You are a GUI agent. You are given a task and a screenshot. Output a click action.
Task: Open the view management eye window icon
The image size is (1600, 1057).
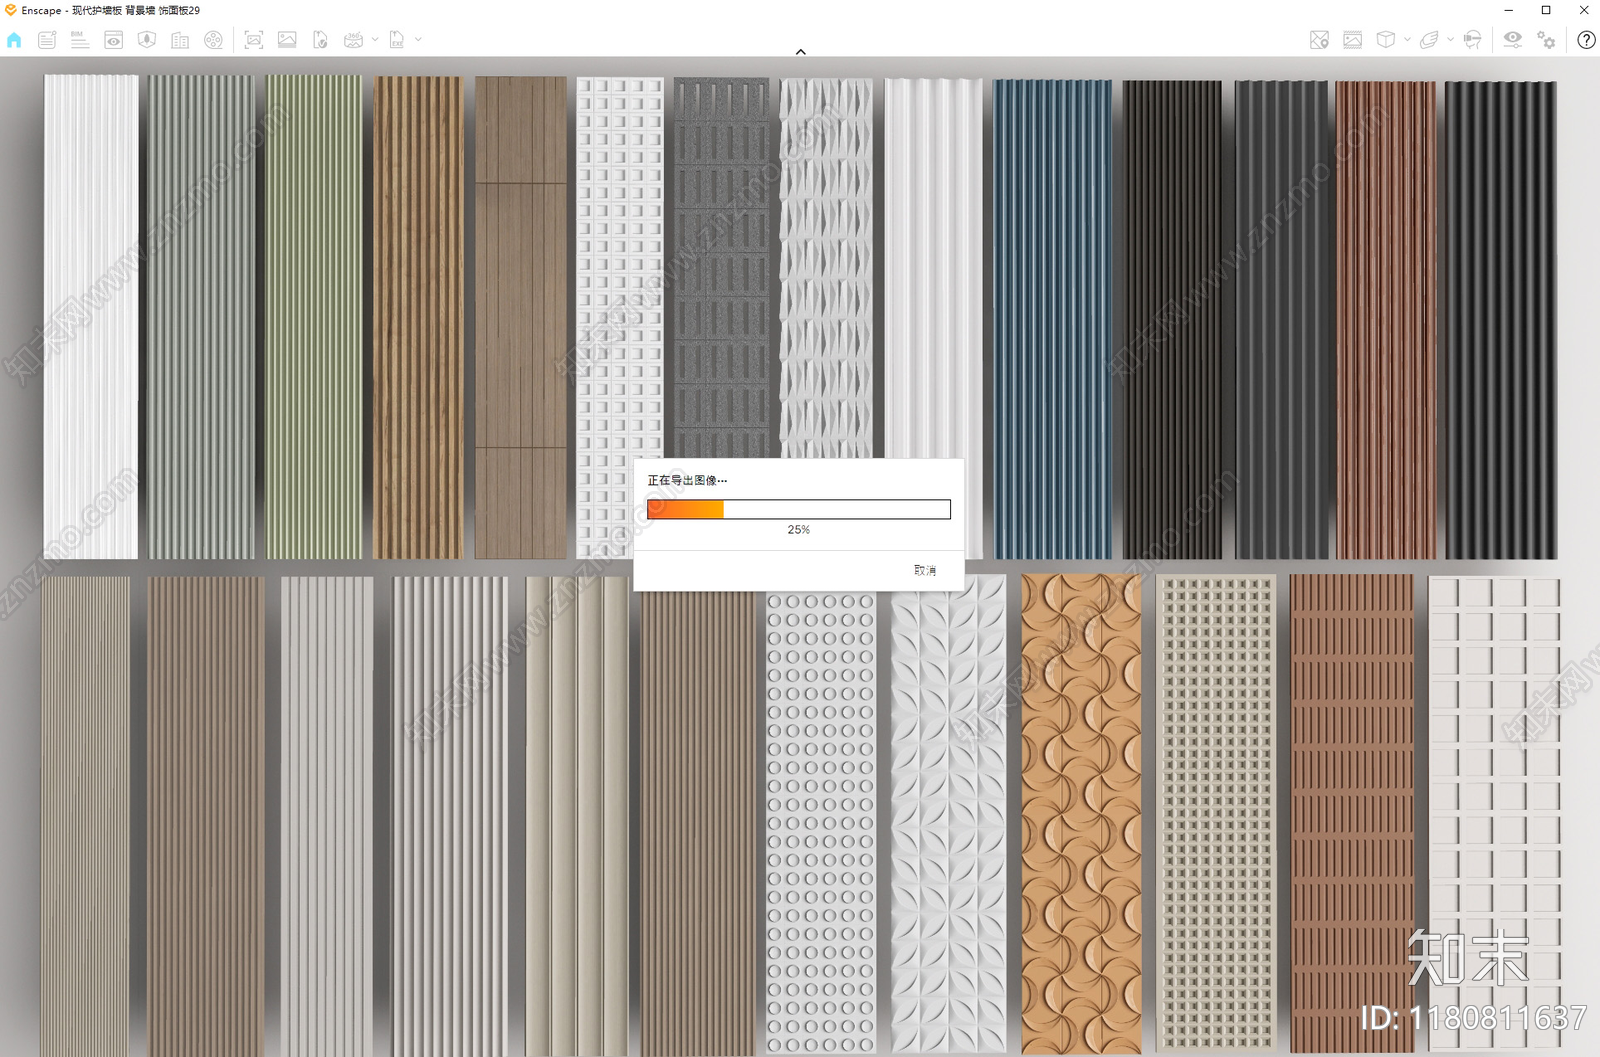pos(114,40)
